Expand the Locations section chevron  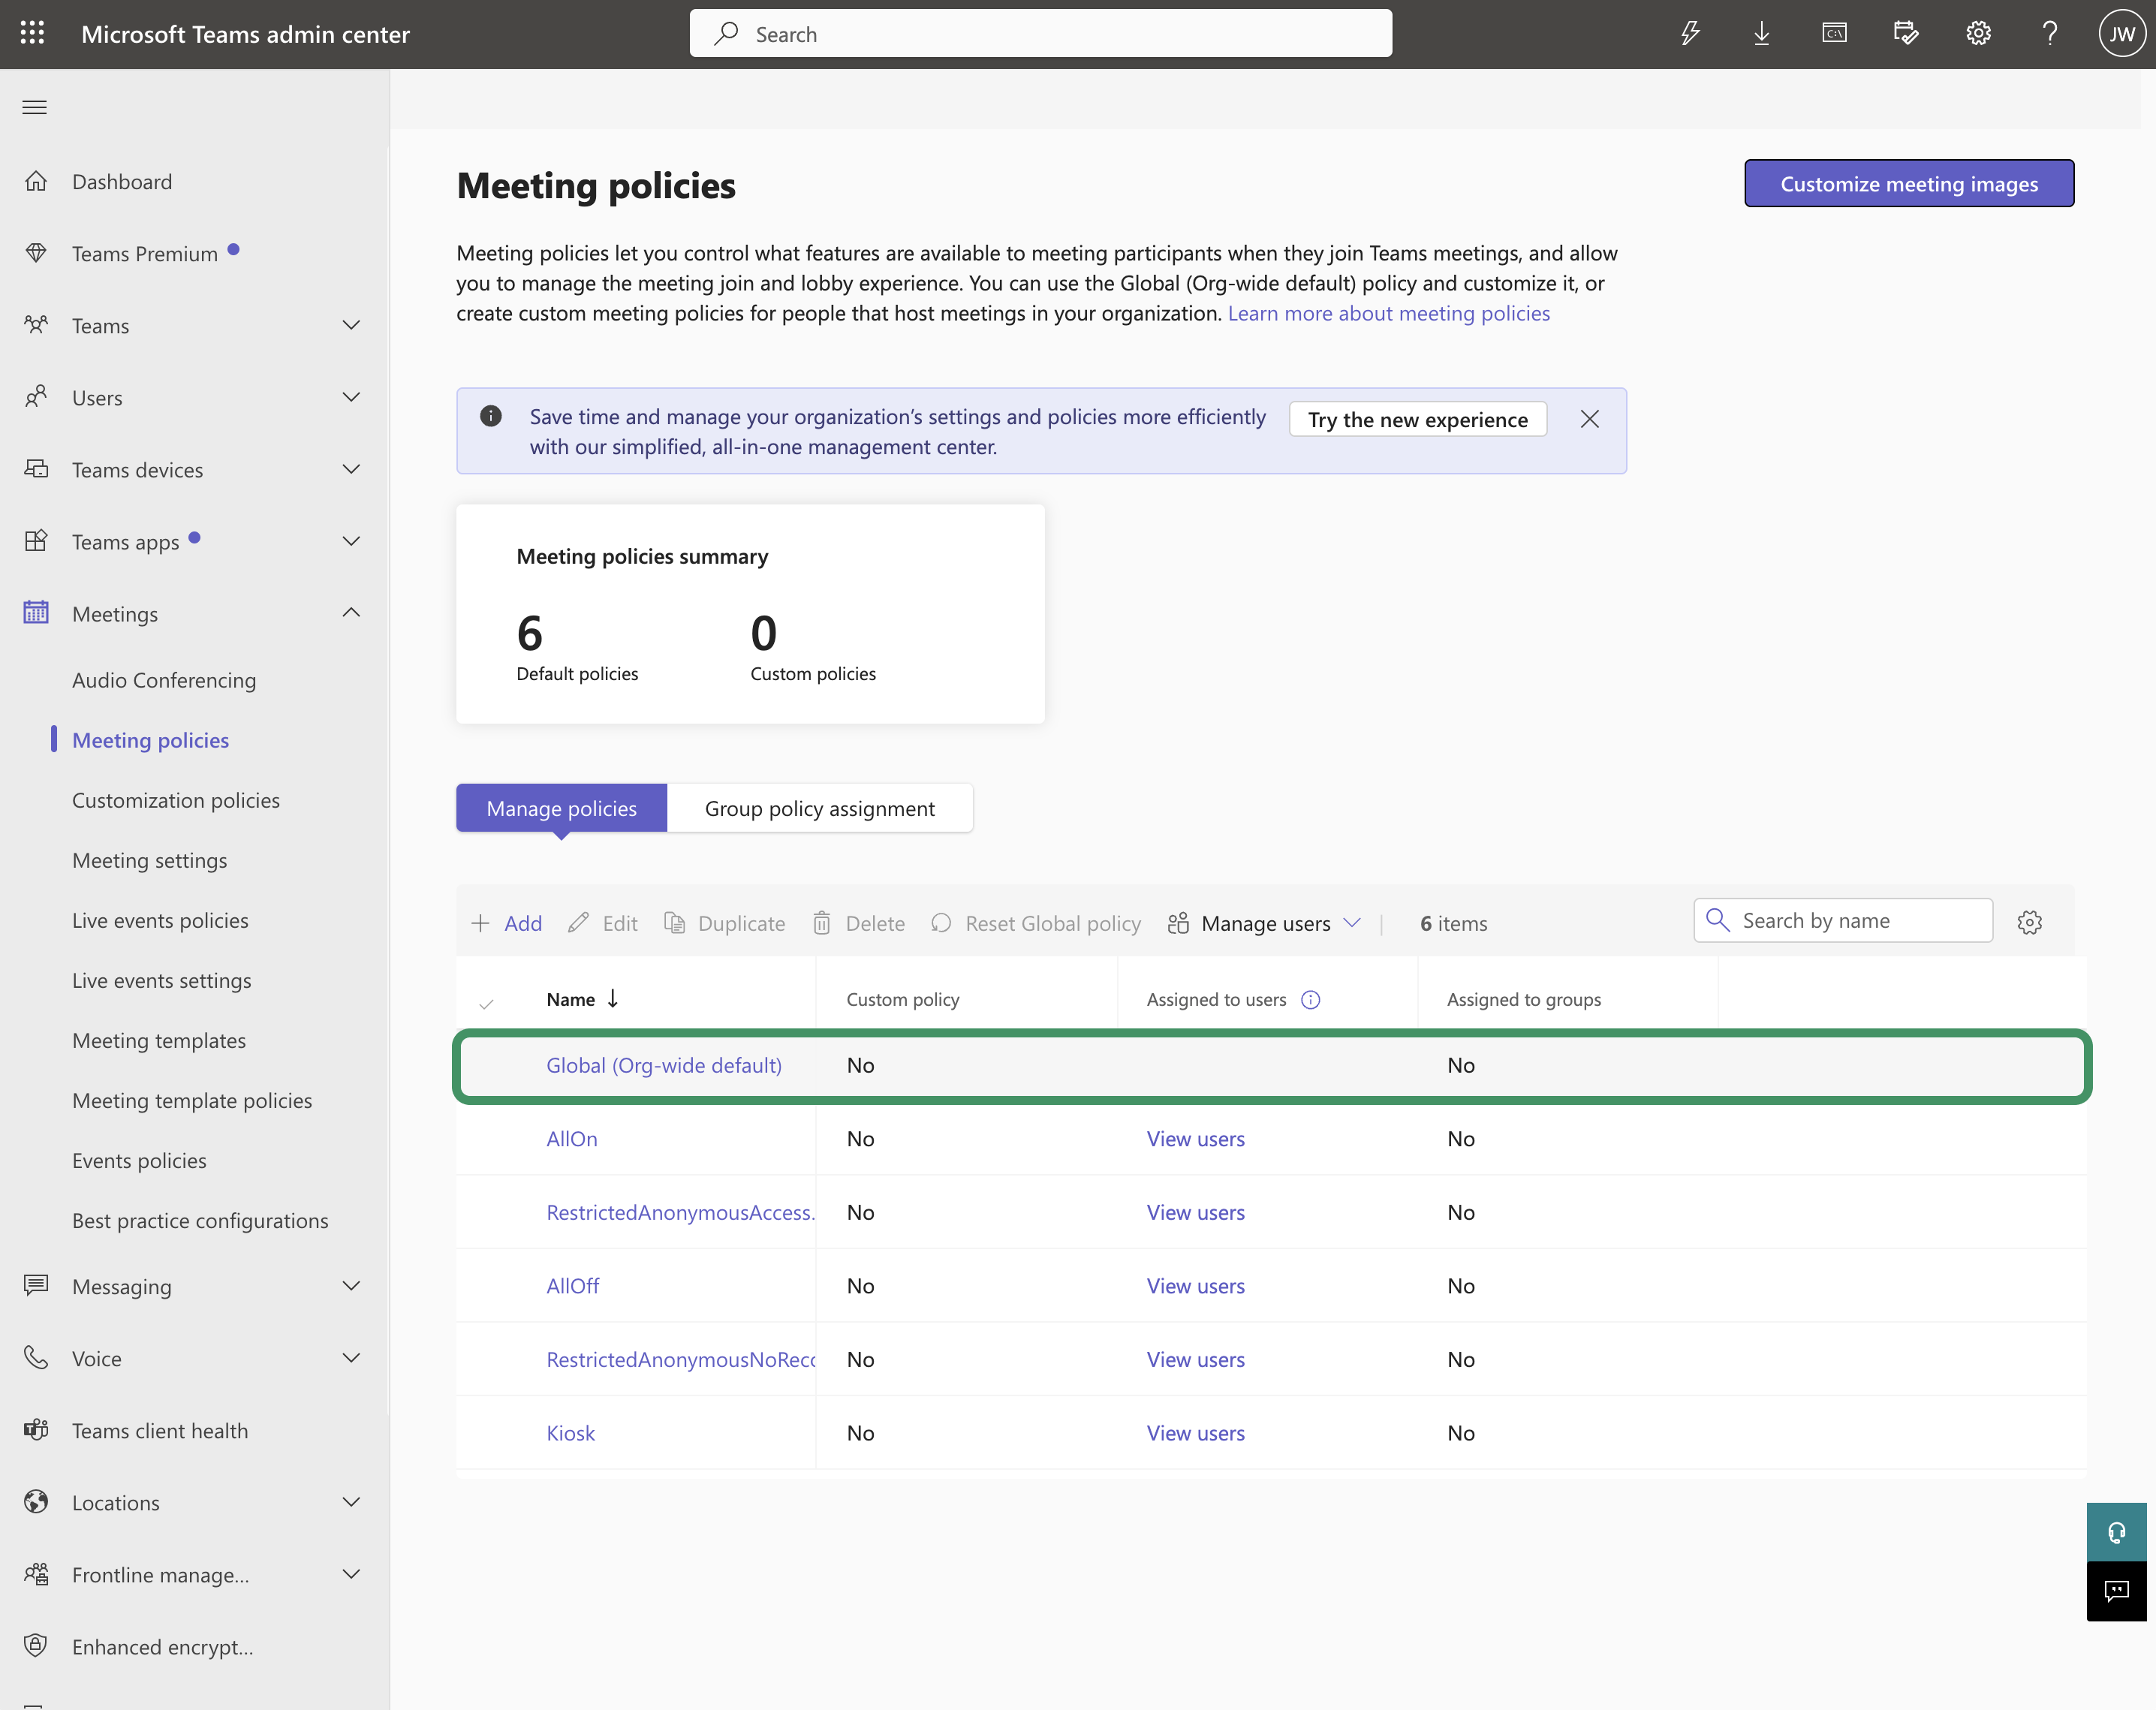(x=351, y=1501)
